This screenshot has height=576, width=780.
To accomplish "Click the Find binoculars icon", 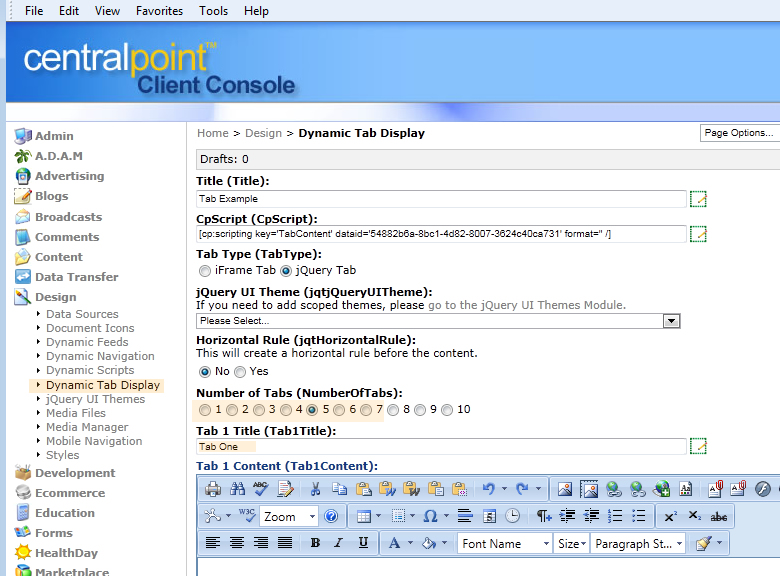I will click(237, 489).
